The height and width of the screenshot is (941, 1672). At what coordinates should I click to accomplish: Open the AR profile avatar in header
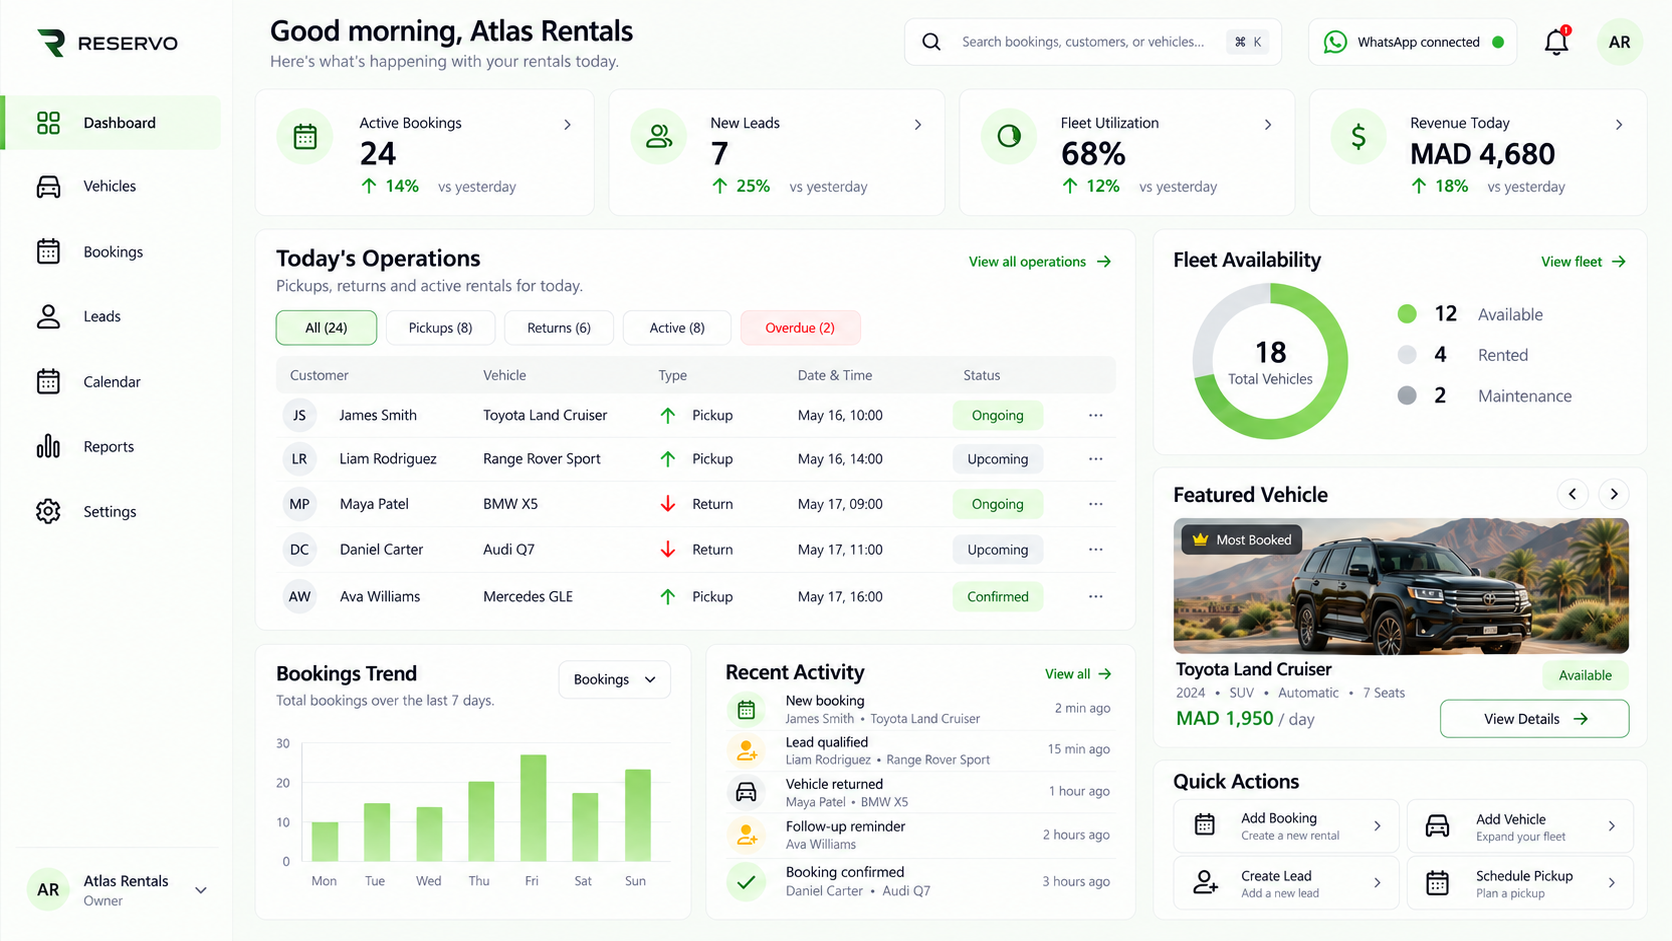tap(1619, 42)
